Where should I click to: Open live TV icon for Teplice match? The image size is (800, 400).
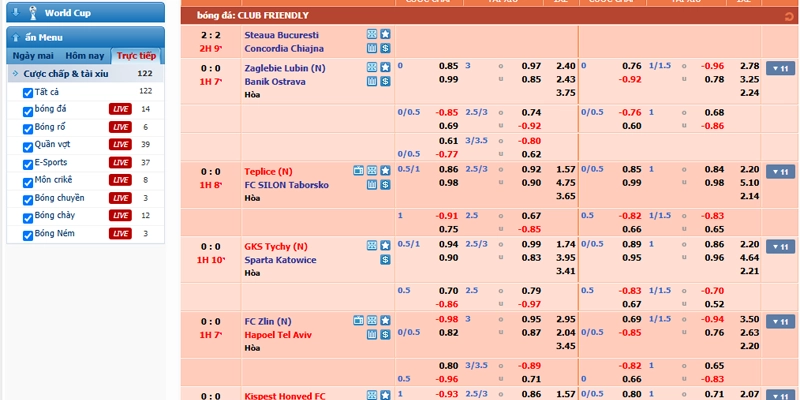coord(359,171)
